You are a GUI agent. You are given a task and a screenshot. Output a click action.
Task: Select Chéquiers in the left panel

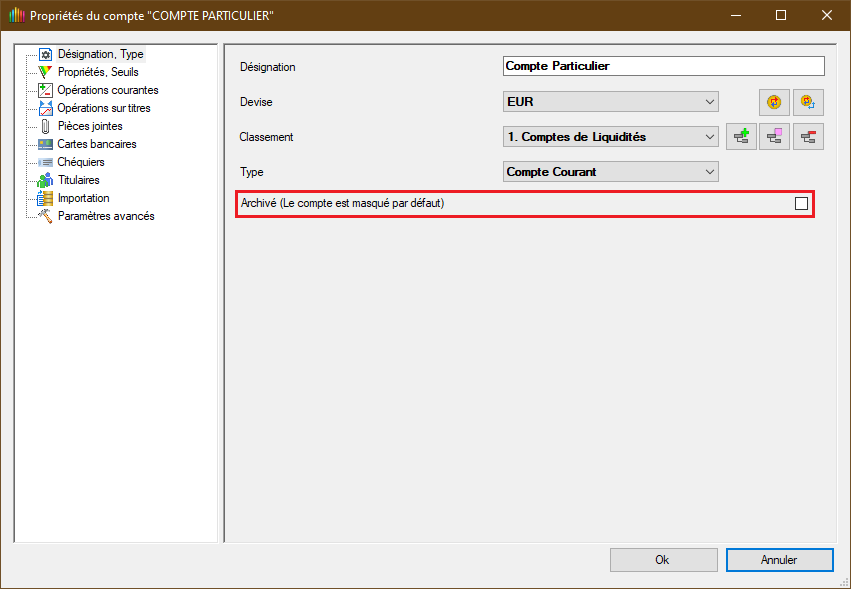80,162
